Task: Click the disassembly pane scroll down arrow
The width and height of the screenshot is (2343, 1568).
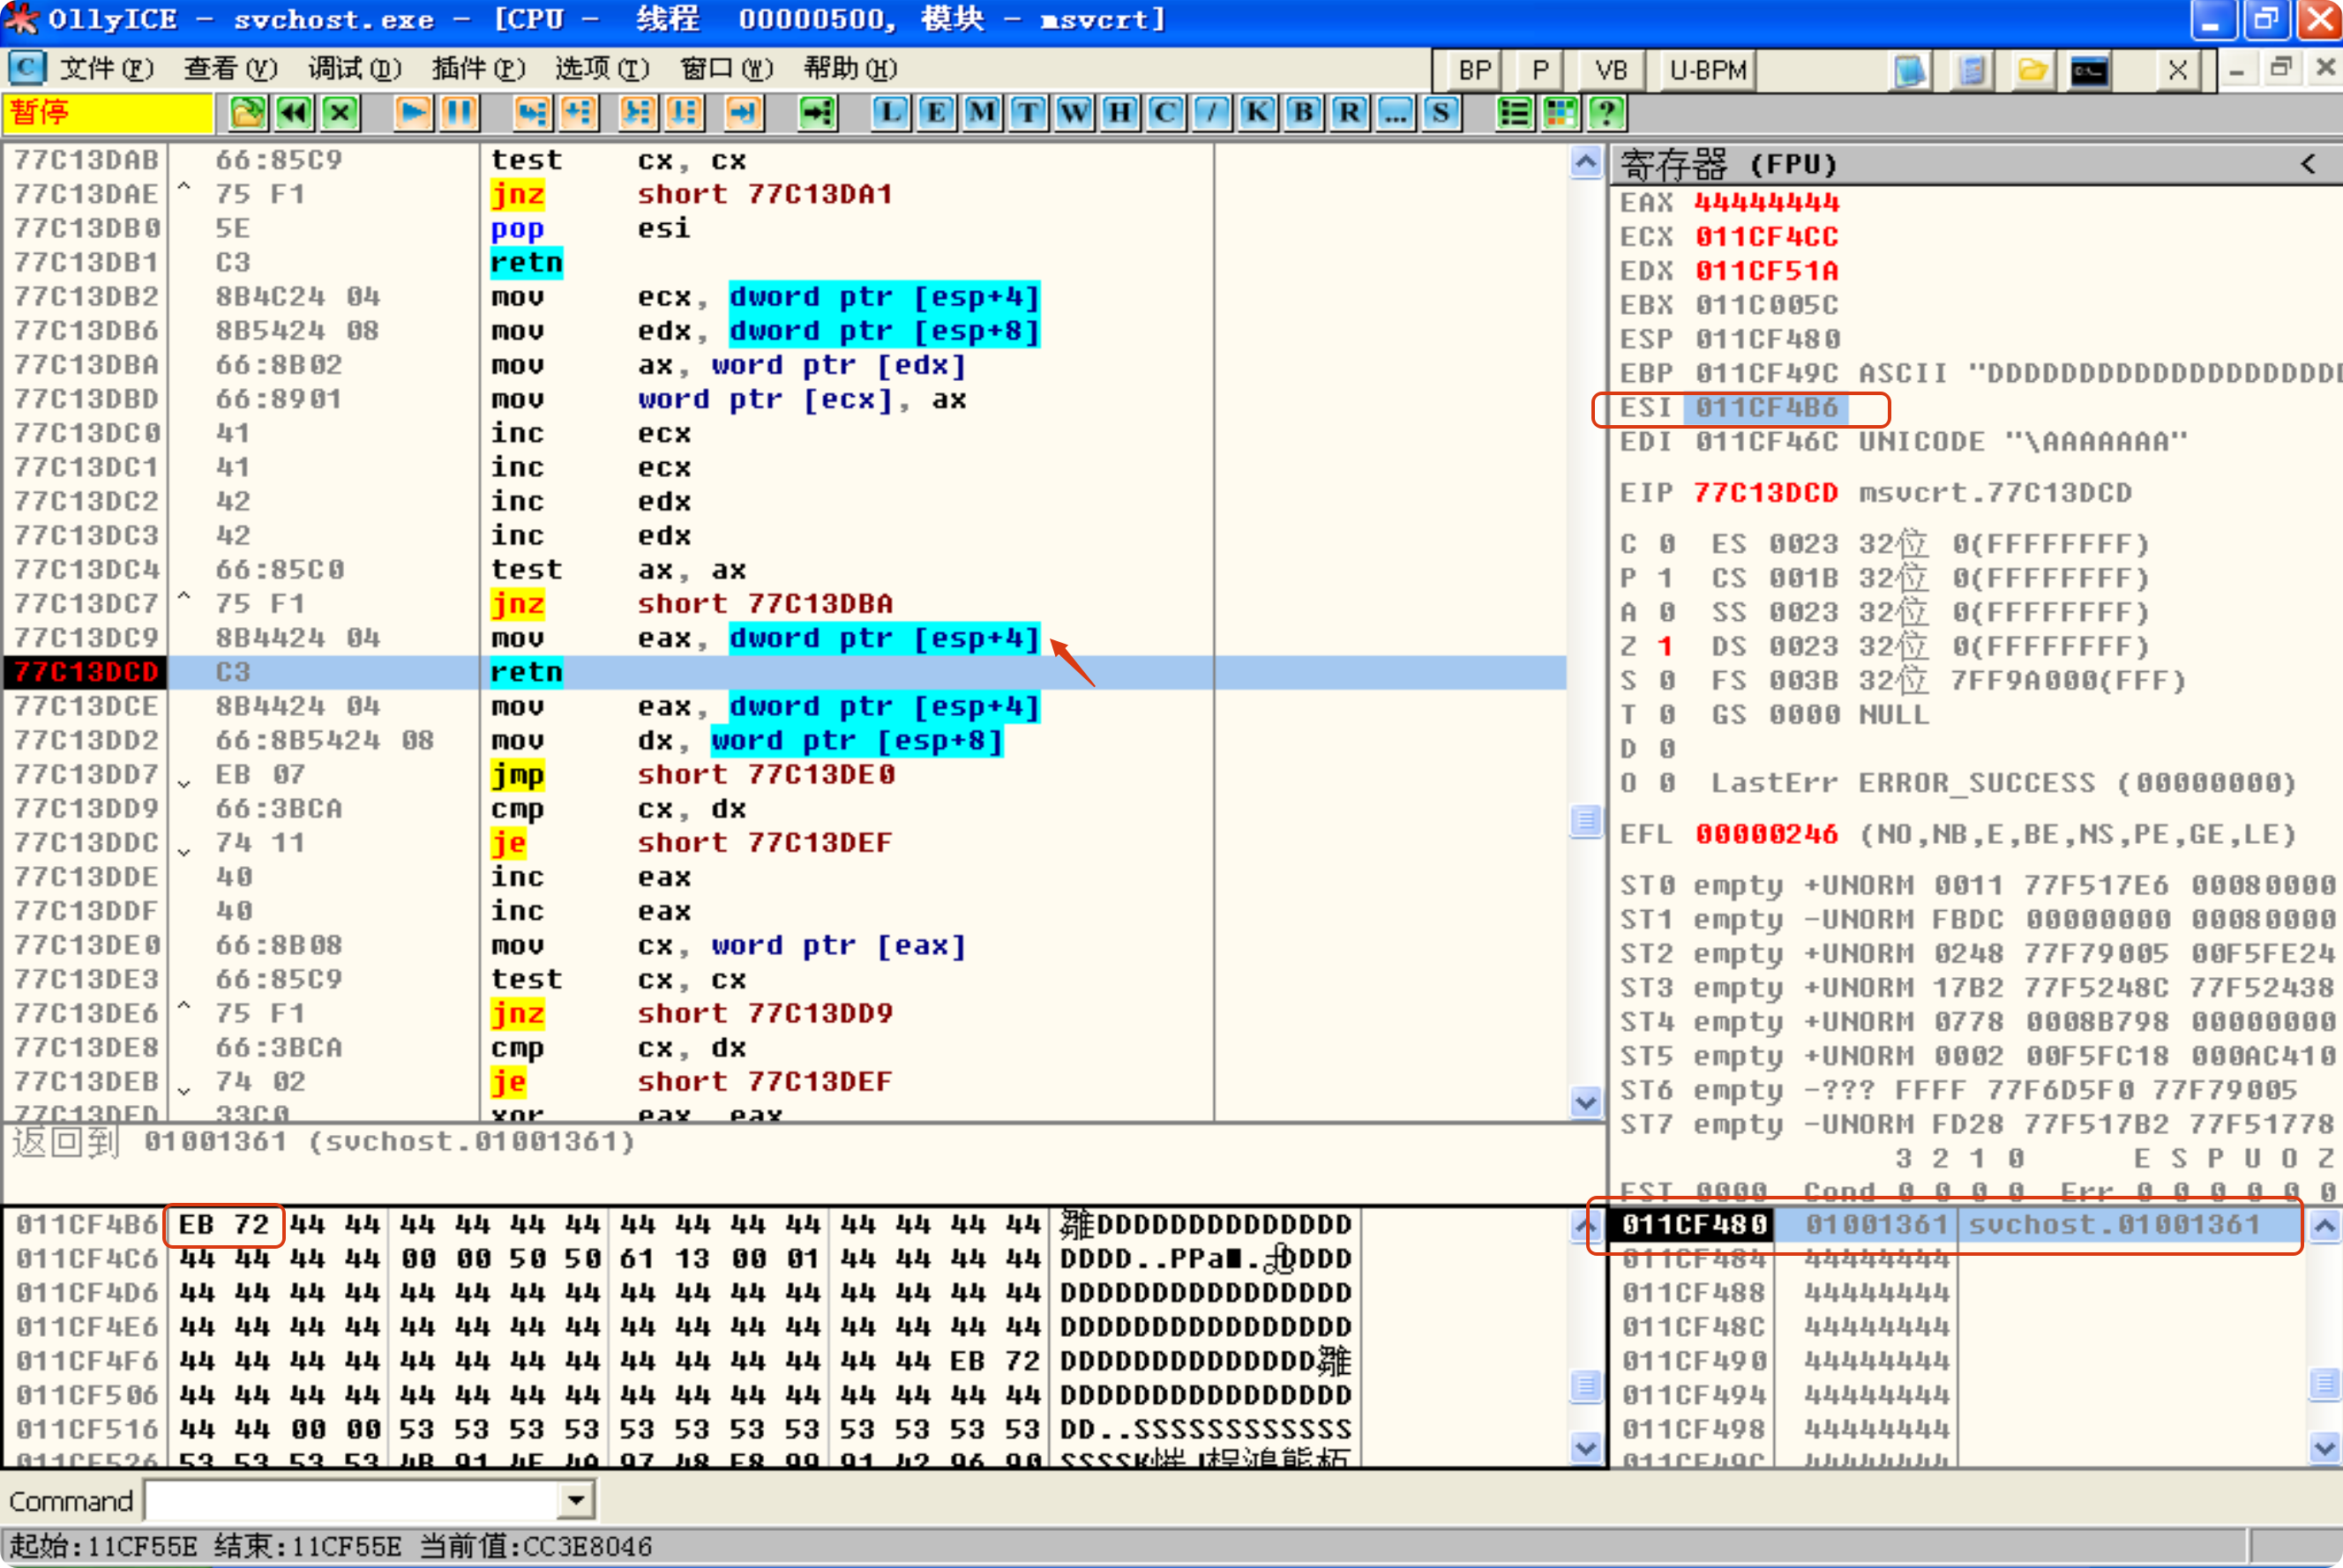Action: [1585, 1102]
